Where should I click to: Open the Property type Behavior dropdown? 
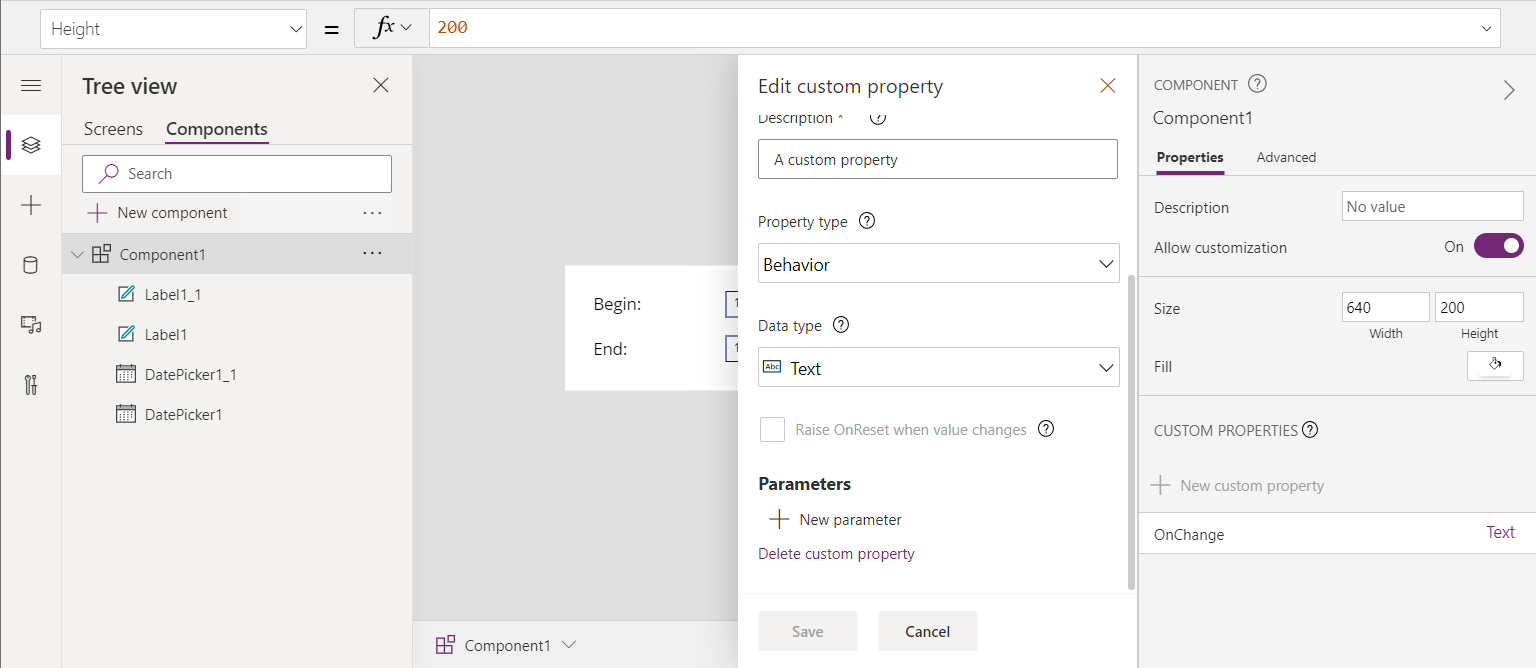tap(938, 264)
